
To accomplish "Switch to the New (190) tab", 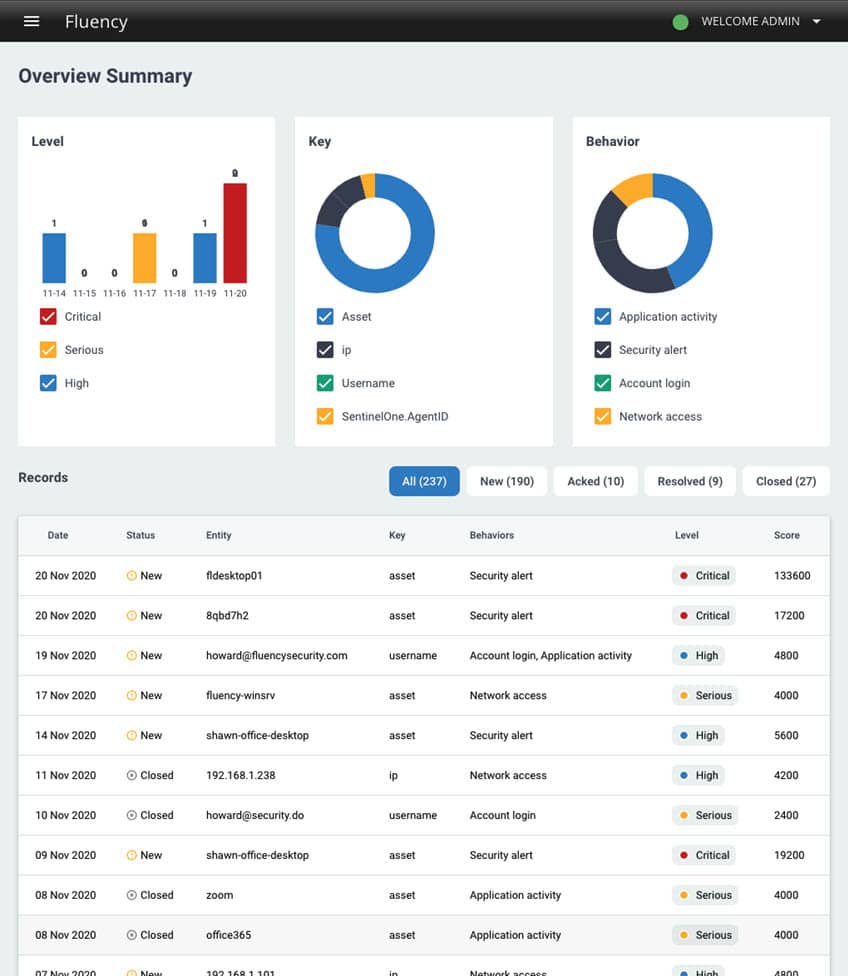I will [x=506, y=481].
